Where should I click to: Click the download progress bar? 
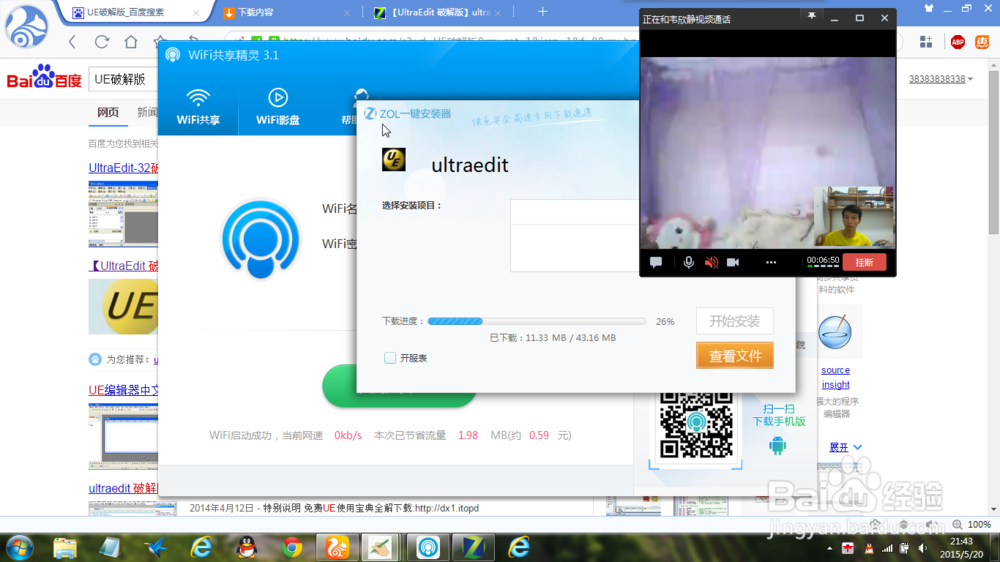click(536, 321)
